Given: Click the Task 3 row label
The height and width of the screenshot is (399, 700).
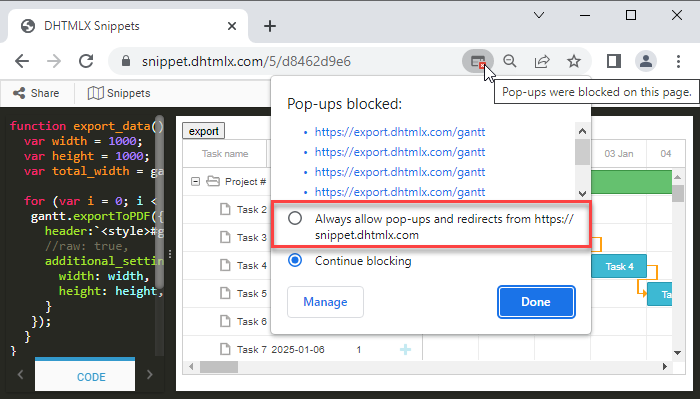Looking at the screenshot, I should 252,238.
